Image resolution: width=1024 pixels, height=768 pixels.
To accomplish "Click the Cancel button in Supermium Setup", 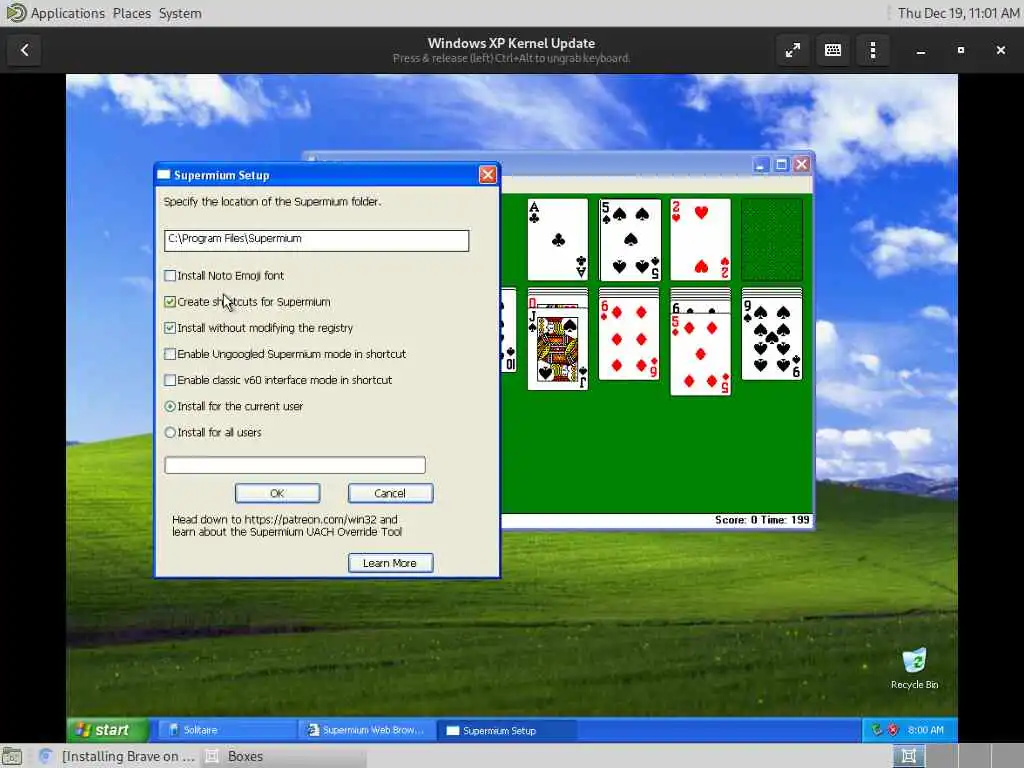I will [391, 493].
